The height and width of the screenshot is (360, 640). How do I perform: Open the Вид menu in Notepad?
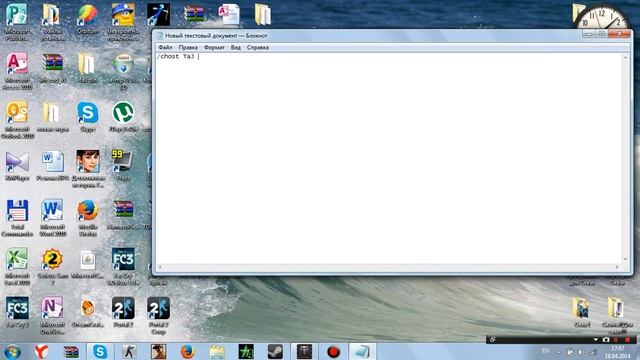coord(236,47)
